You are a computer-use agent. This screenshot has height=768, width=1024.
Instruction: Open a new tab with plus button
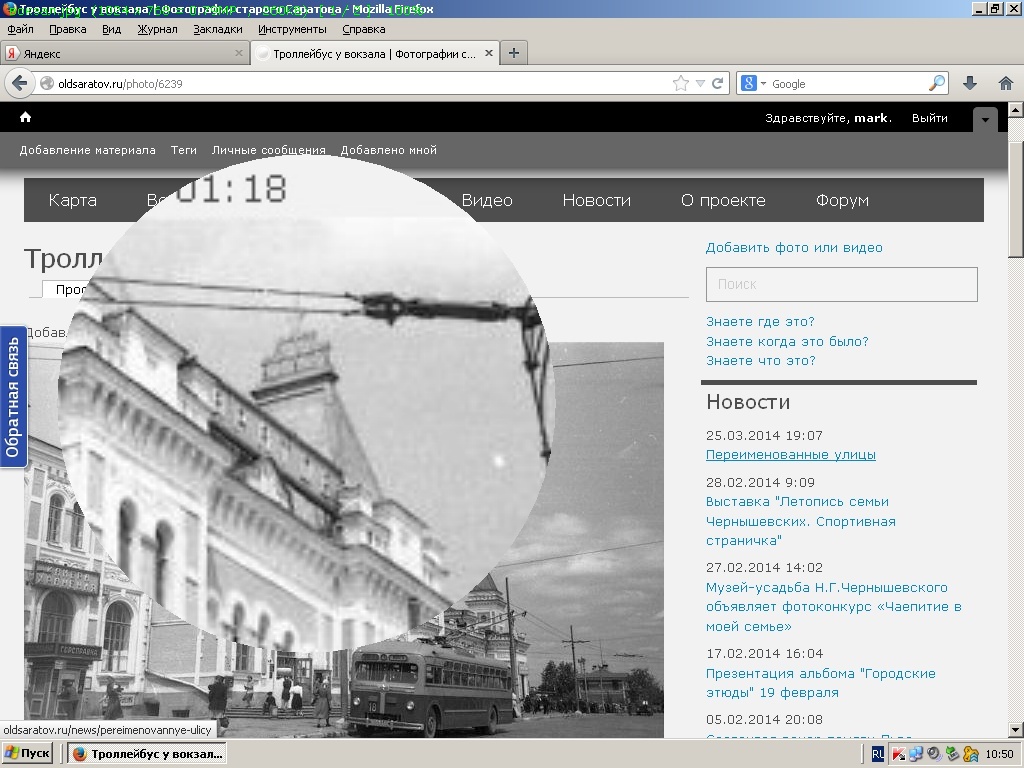(514, 53)
